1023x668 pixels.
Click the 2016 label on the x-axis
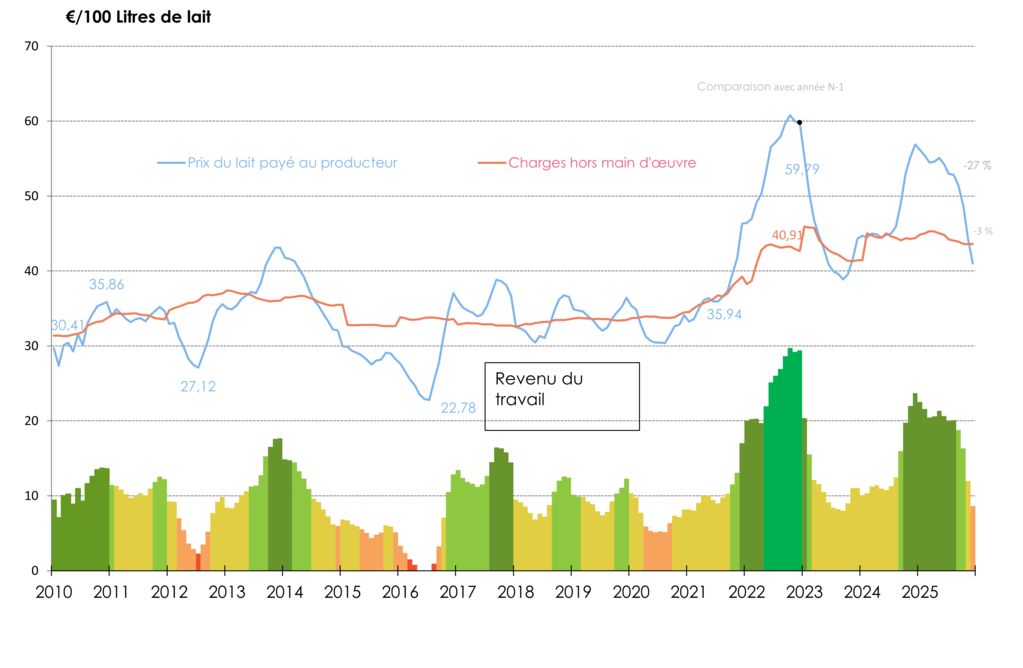(x=398, y=591)
